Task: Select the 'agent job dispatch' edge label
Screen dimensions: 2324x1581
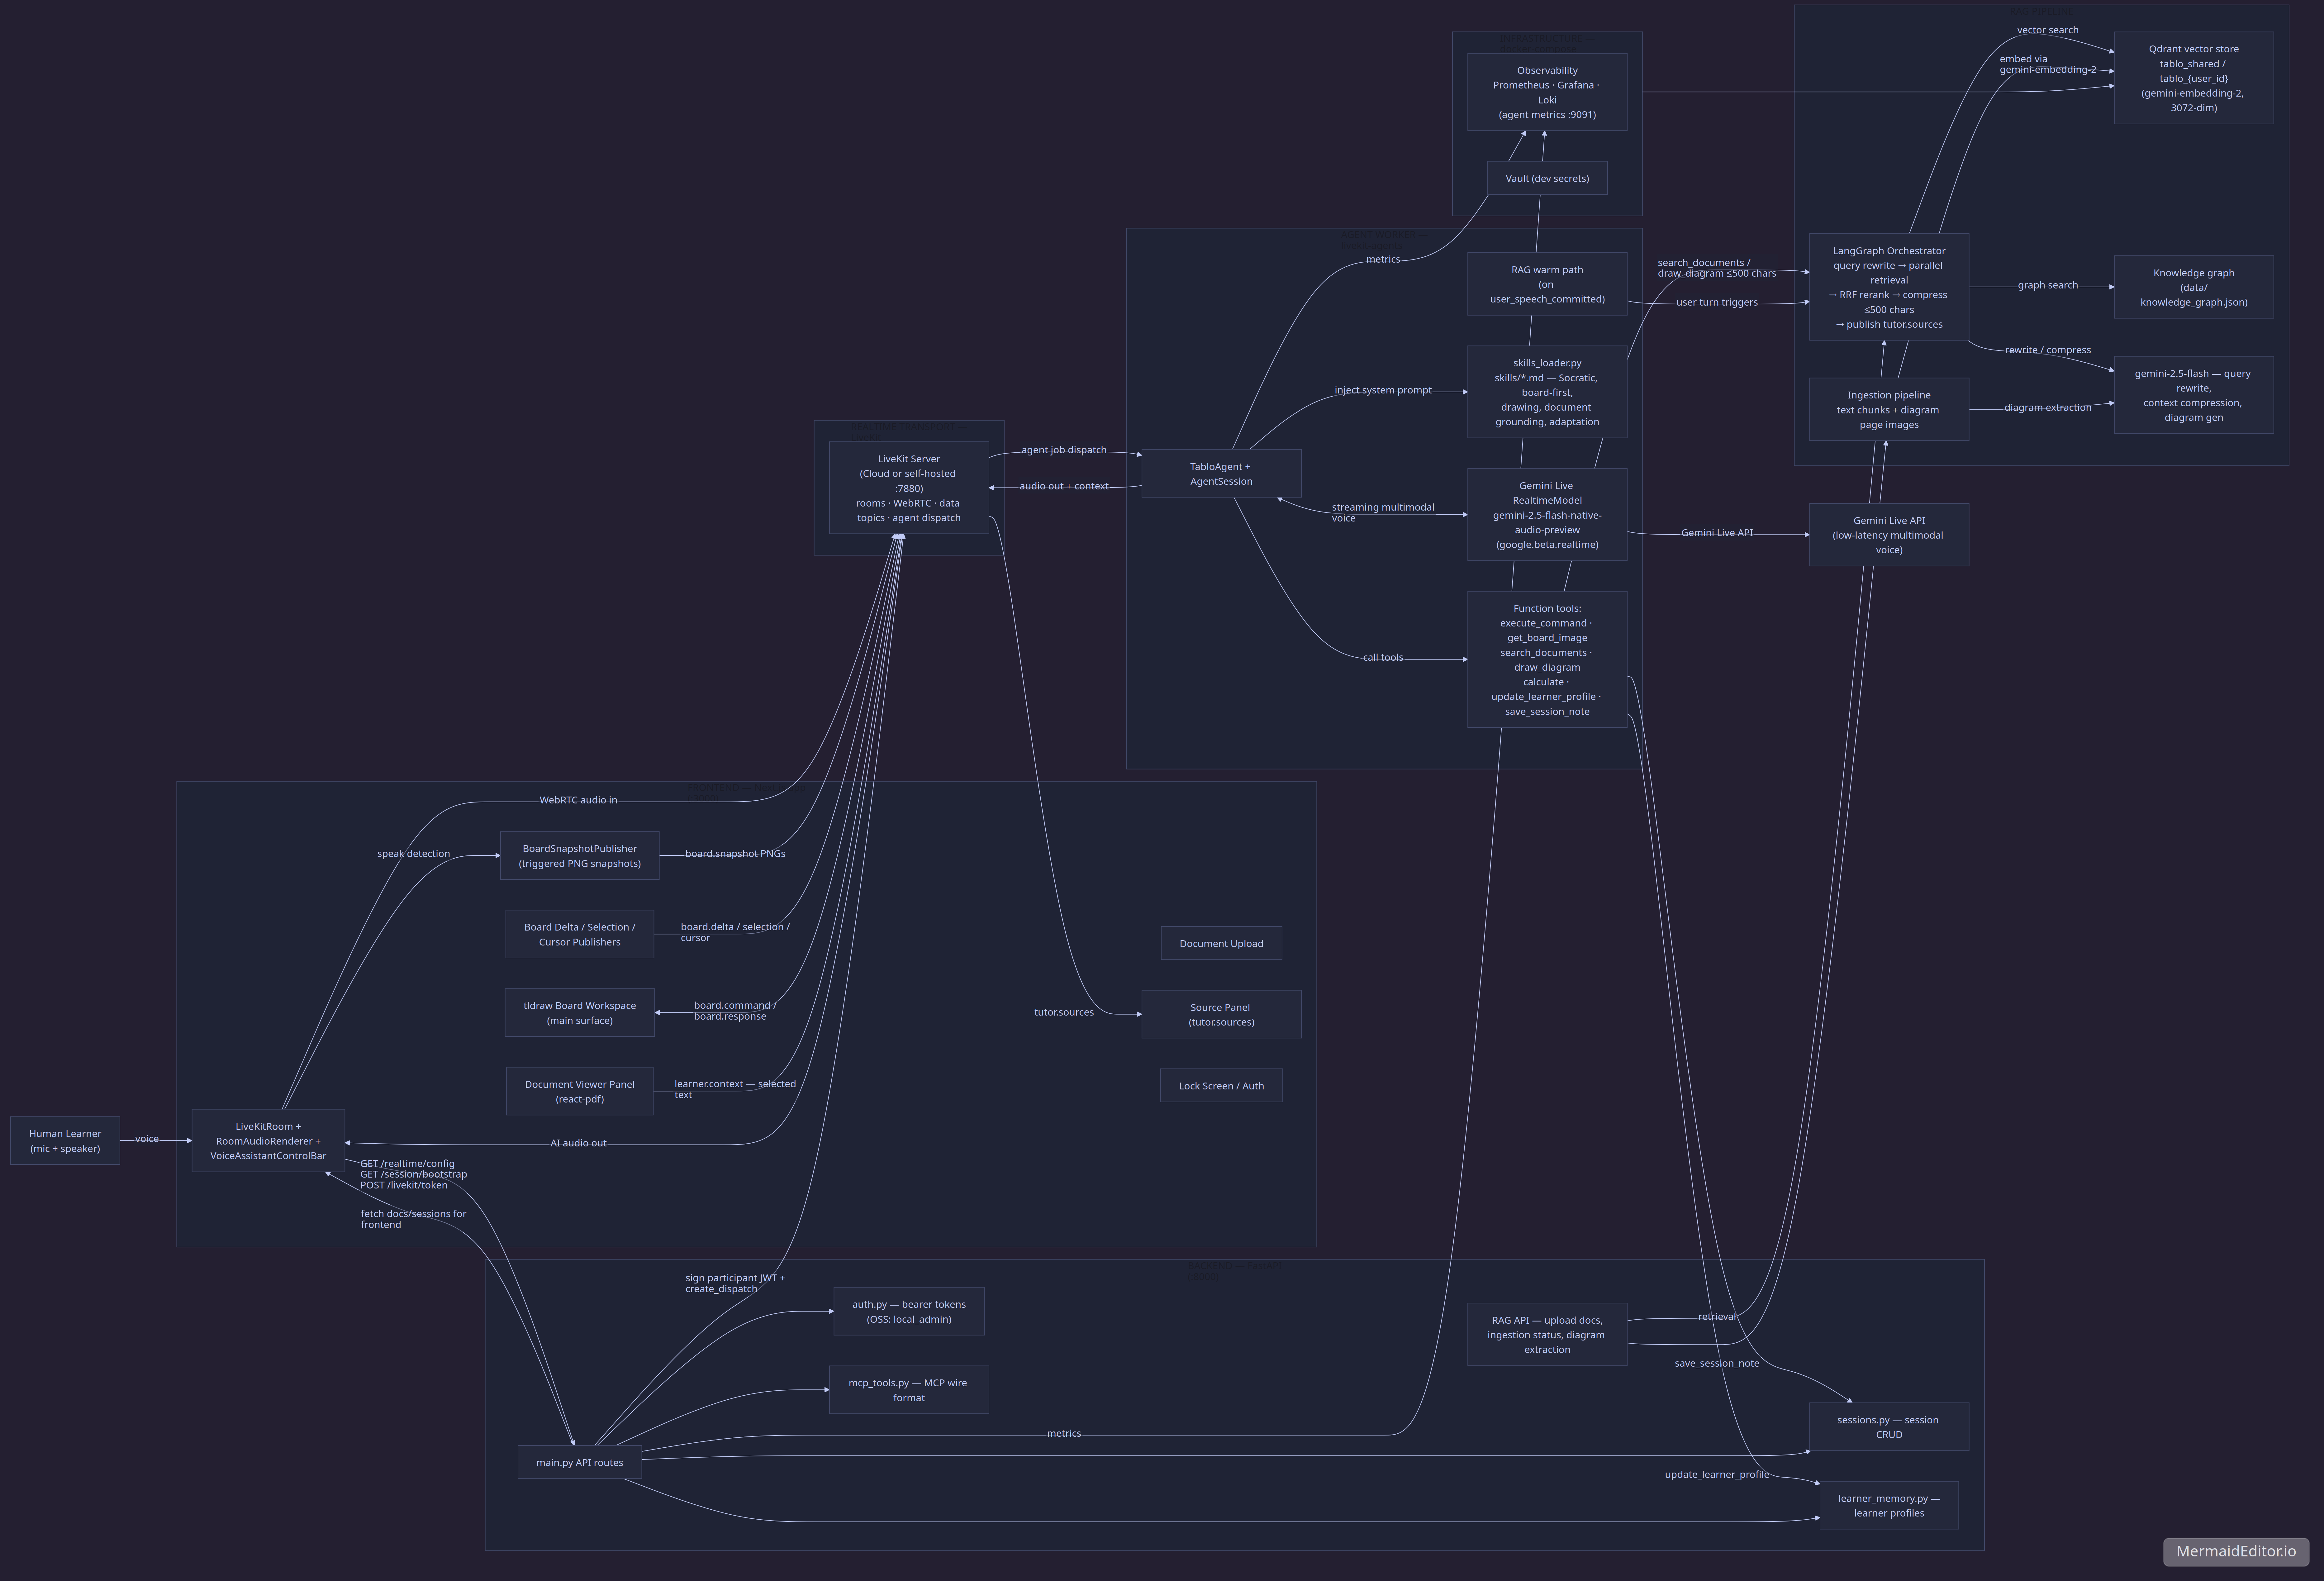Action: (x=1064, y=450)
